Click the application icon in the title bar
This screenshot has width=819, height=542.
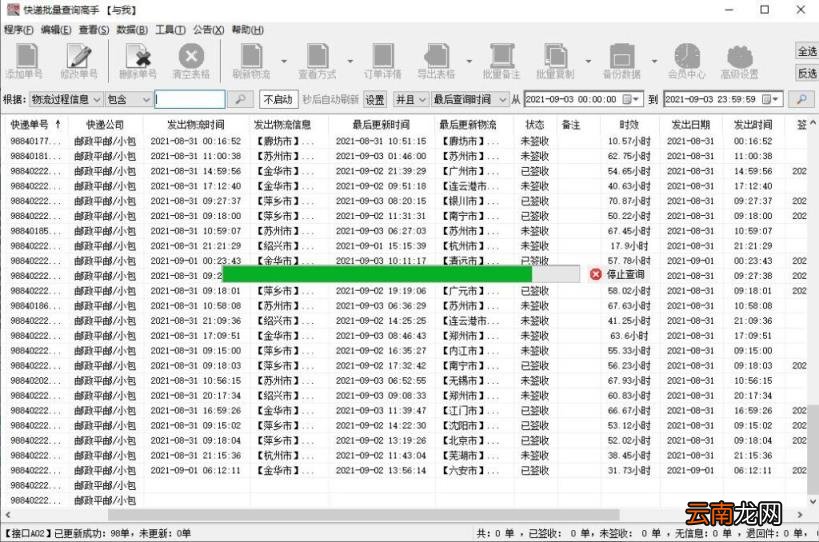(x=13, y=9)
